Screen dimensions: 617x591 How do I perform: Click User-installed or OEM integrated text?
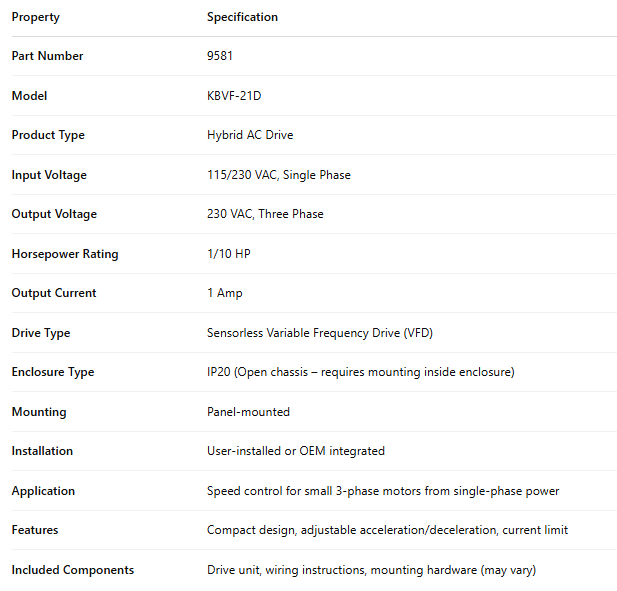[x=295, y=451]
